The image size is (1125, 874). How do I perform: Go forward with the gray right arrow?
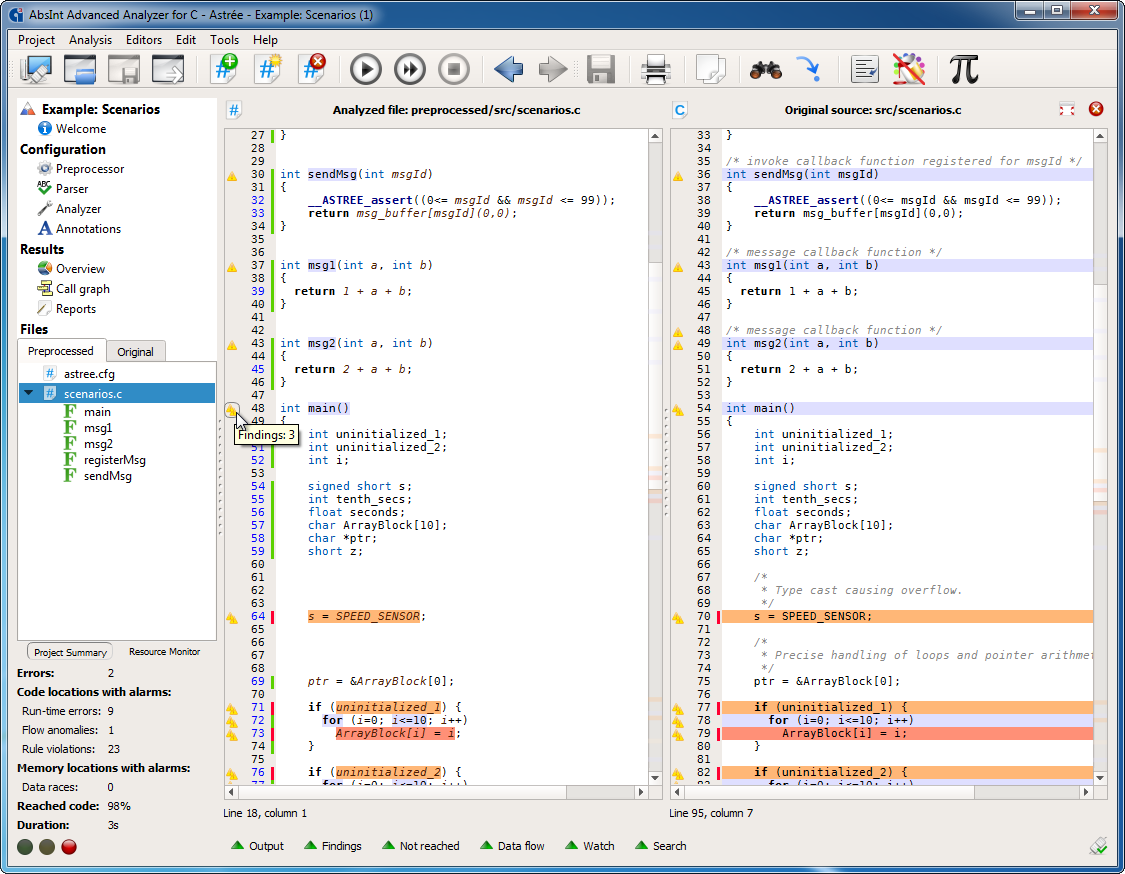click(552, 70)
